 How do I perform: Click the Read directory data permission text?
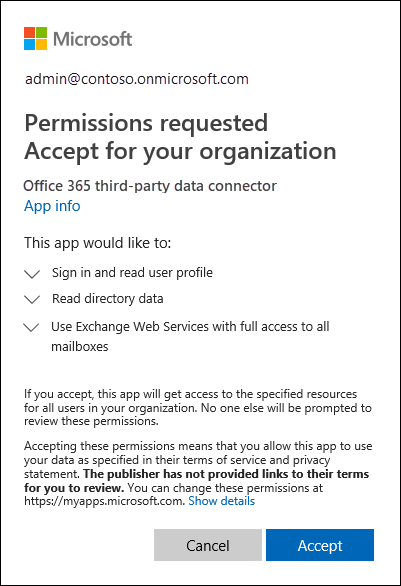pyautogui.click(x=108, y=299)
